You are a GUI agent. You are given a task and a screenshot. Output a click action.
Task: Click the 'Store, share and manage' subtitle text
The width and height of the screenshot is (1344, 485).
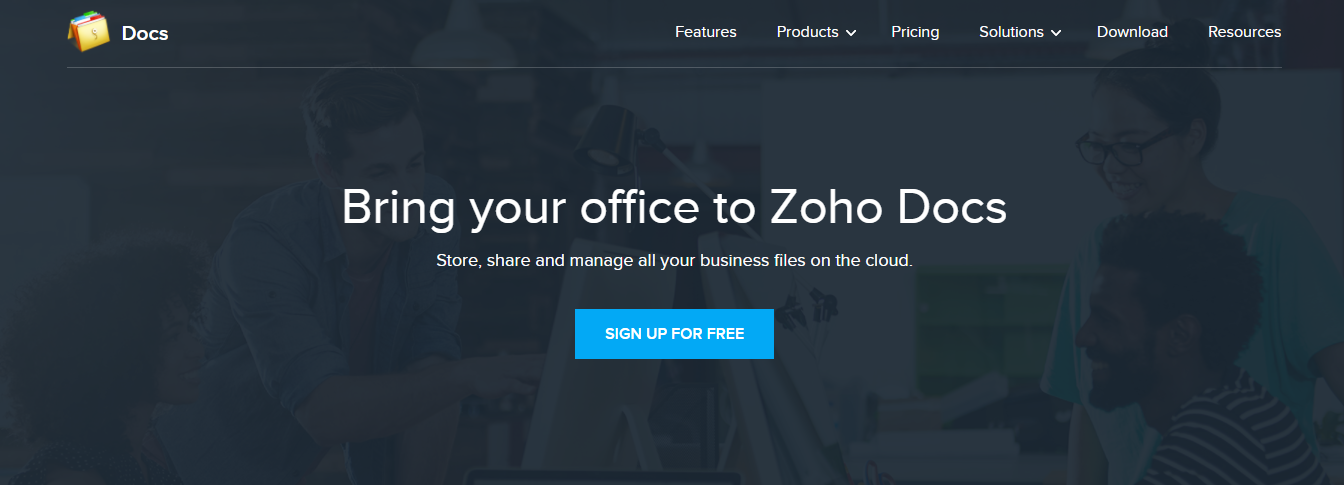click(674, 261)
